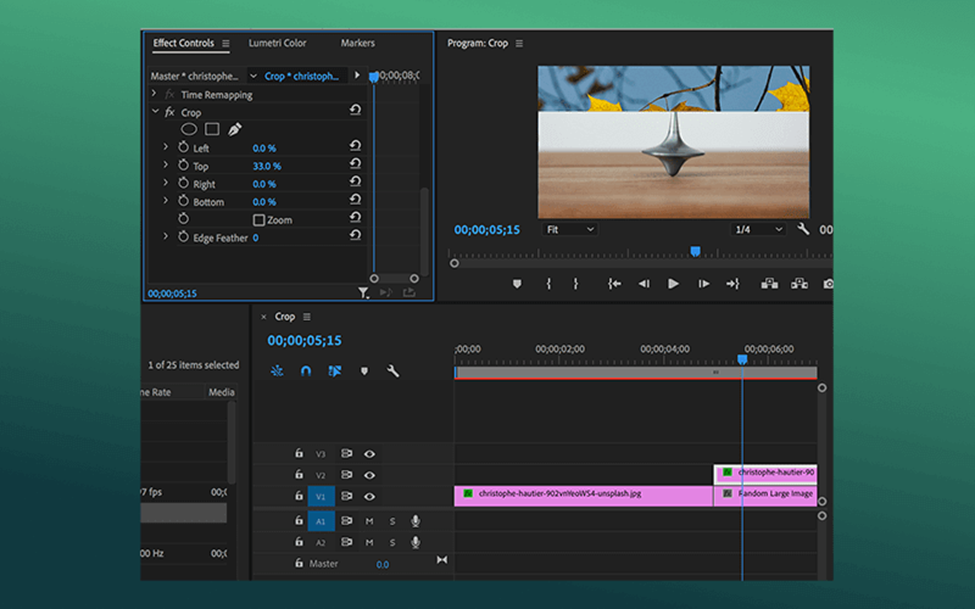Solo the A1 audio track

(392, 521)
